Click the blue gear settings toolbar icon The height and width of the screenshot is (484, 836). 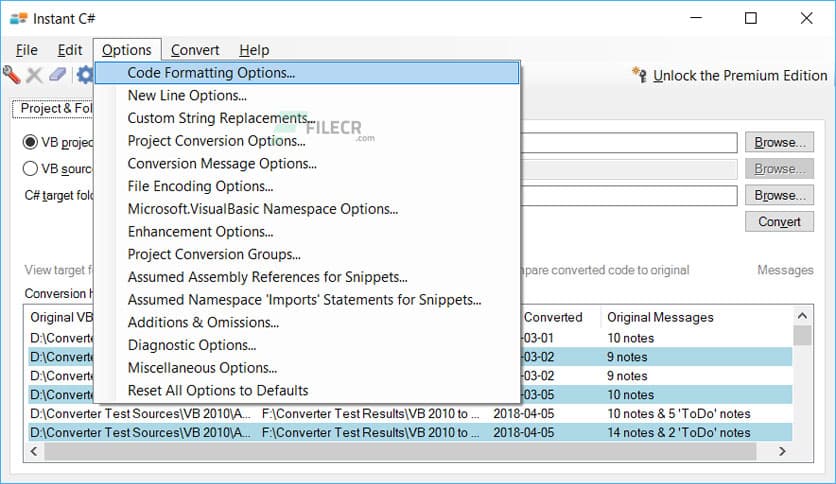84,75
